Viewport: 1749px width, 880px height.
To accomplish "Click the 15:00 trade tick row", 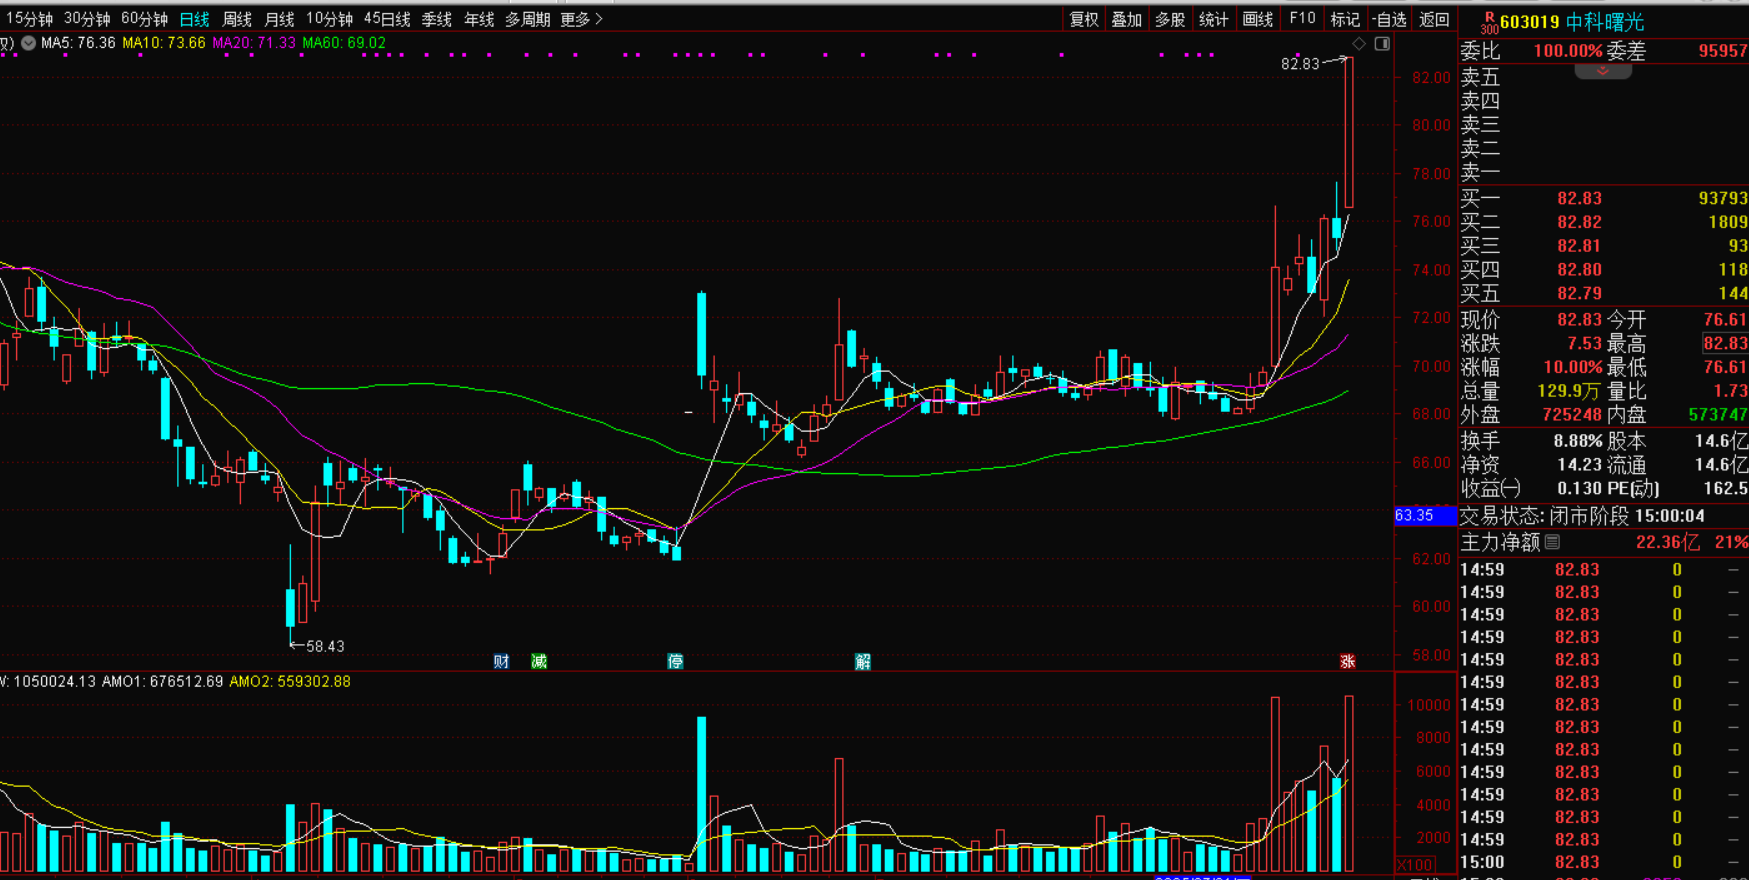I will 1603,862.
